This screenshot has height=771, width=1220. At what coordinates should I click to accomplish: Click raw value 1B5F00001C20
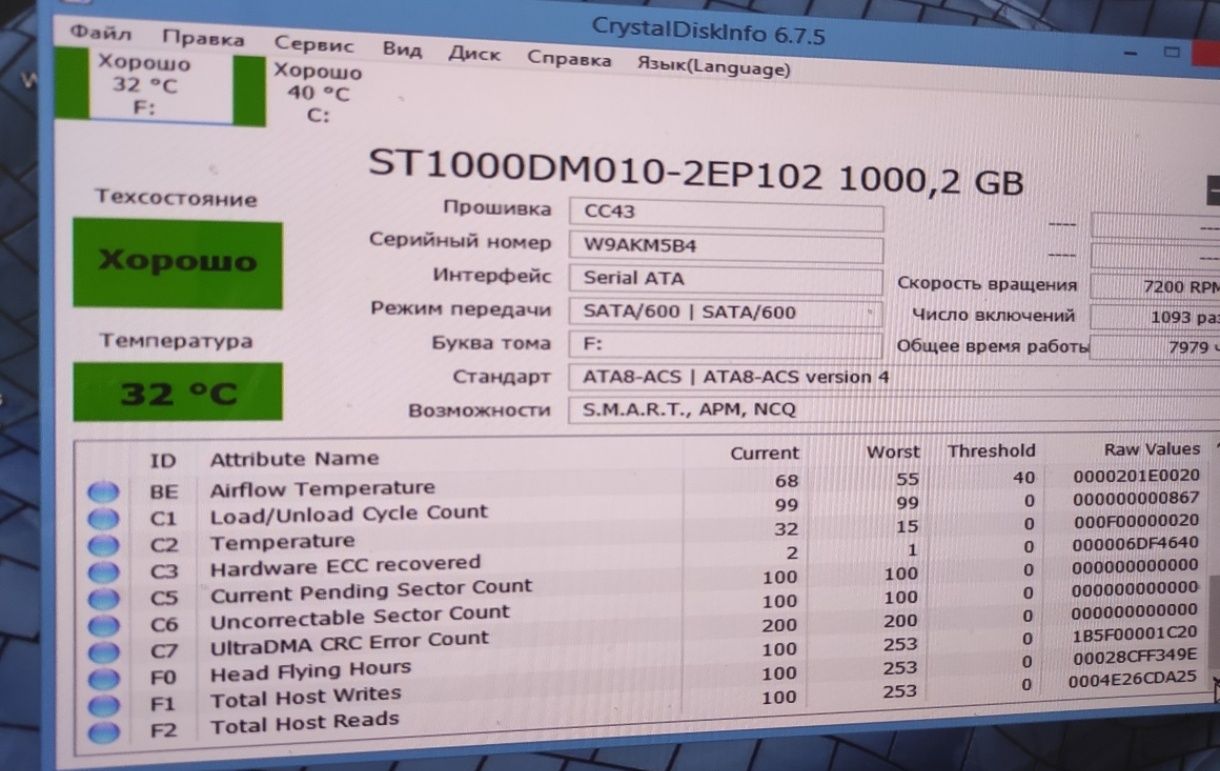1135,634
